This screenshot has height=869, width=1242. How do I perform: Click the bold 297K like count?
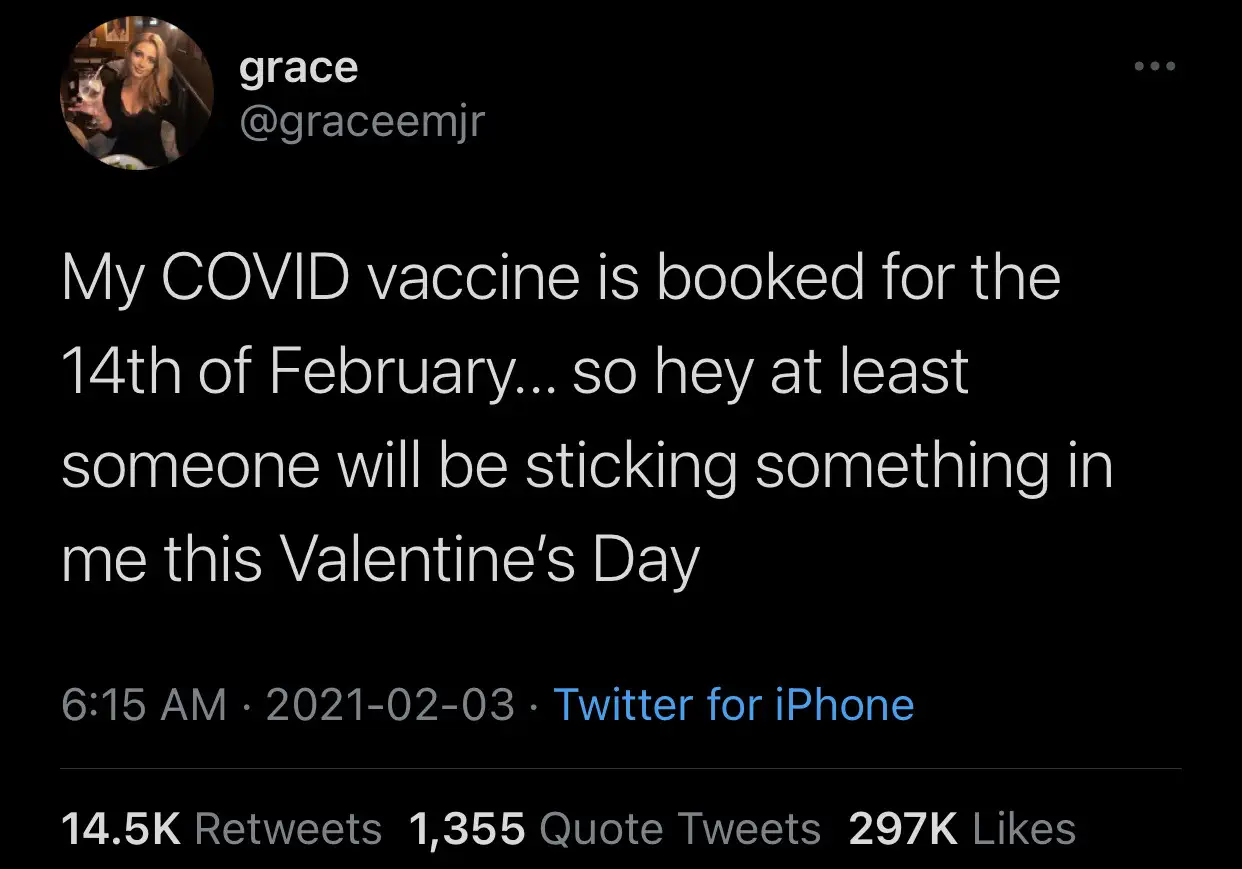[902, 829]
